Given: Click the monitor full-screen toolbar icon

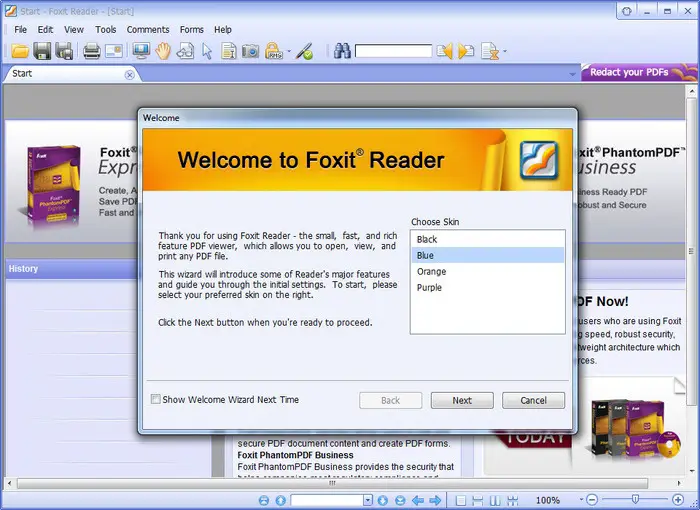Looking at the screenshot, I should pos(141,51).
